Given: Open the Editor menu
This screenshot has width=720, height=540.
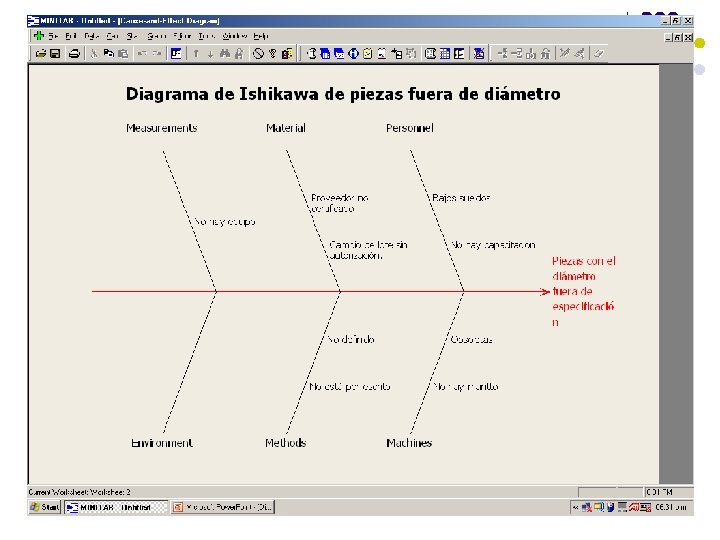Looking at the screenshot, I should (x=182, y=36).
